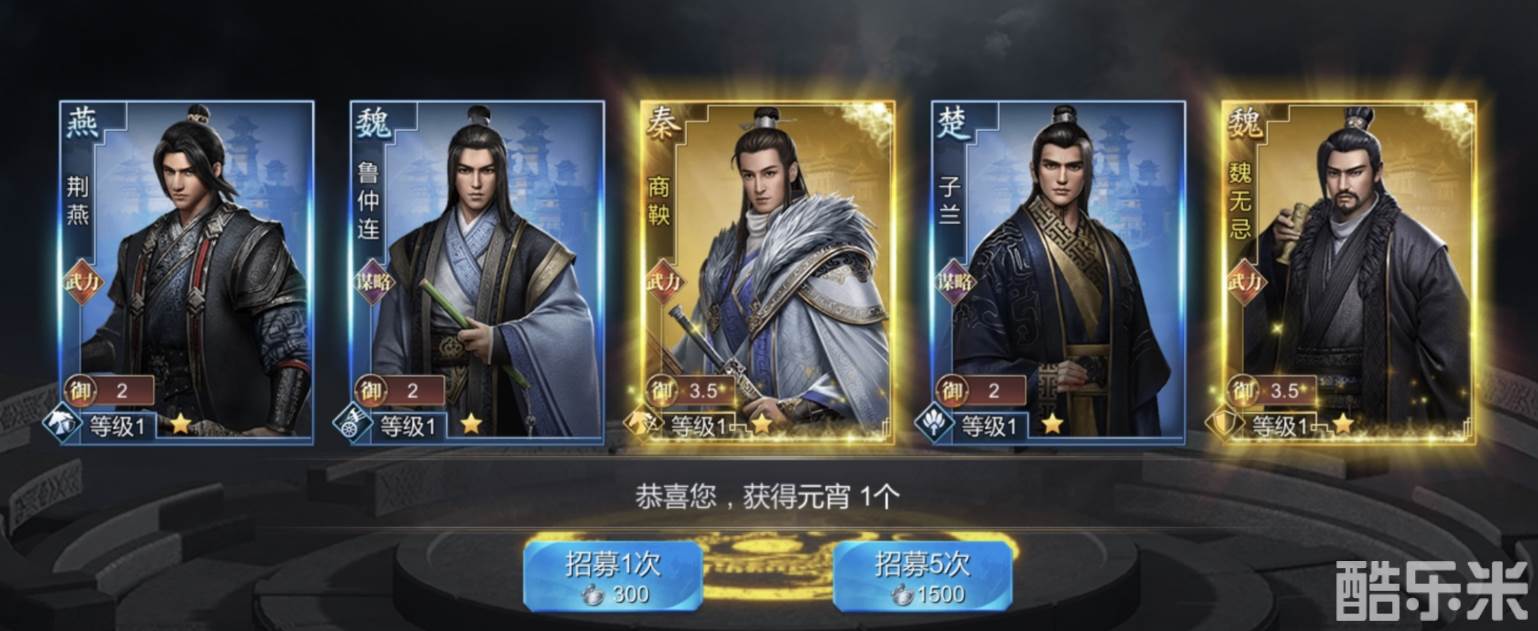Select the golden 商鞅 hero card
The width and height of the screenshot is (1538, 631).
[x=768, y=272]
